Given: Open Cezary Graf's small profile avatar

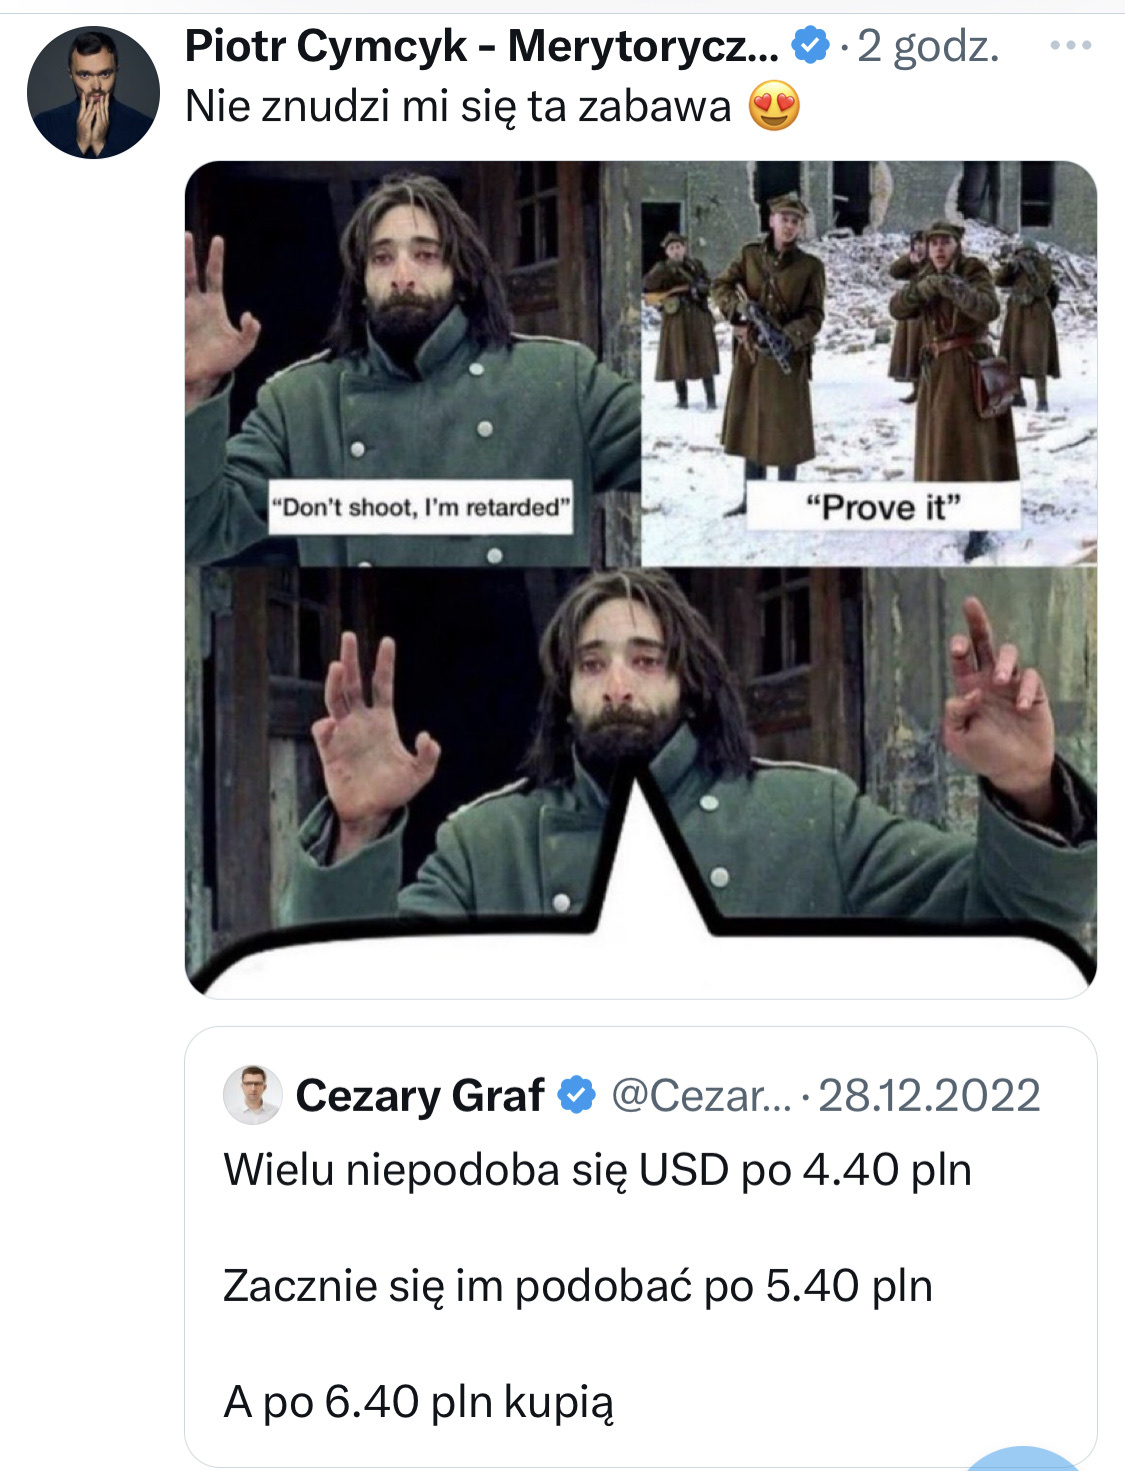Looking at the screenshot, I should point(253,1095).
